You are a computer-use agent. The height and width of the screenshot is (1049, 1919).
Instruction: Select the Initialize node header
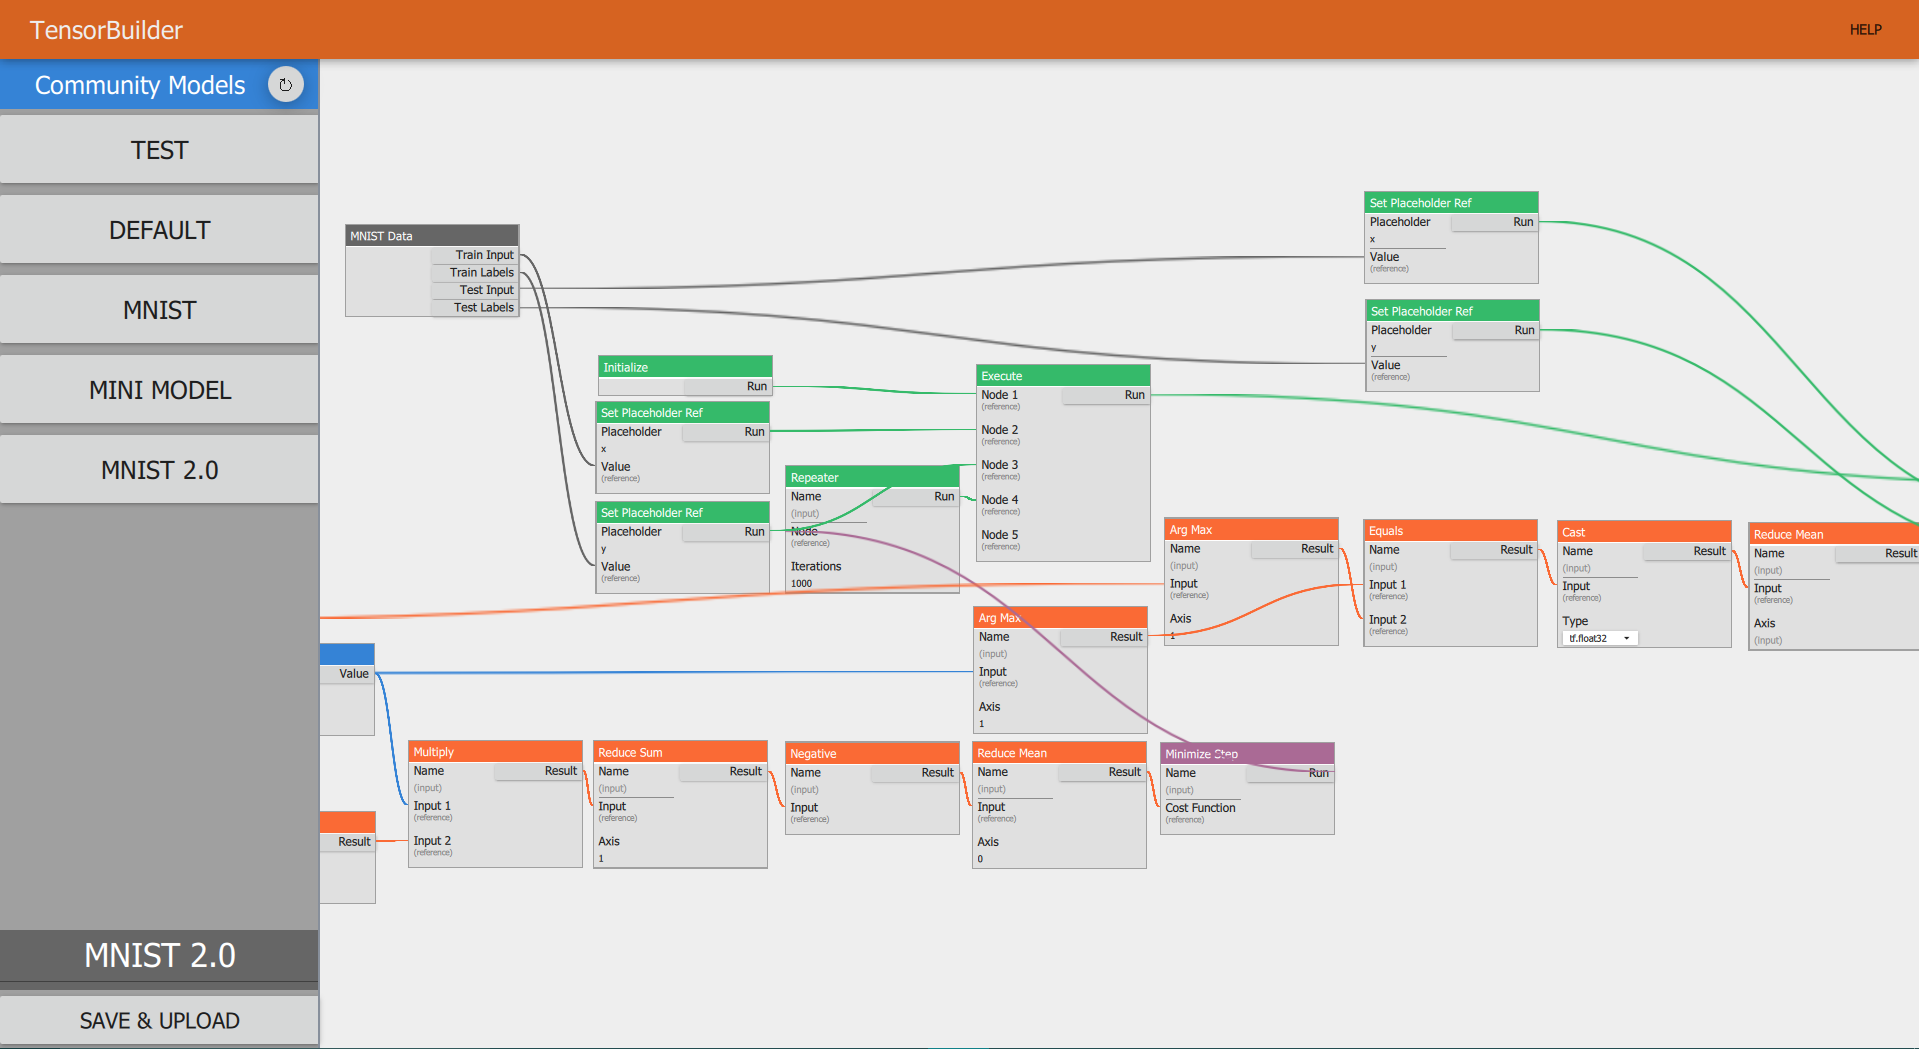click(x=685, y=367)
